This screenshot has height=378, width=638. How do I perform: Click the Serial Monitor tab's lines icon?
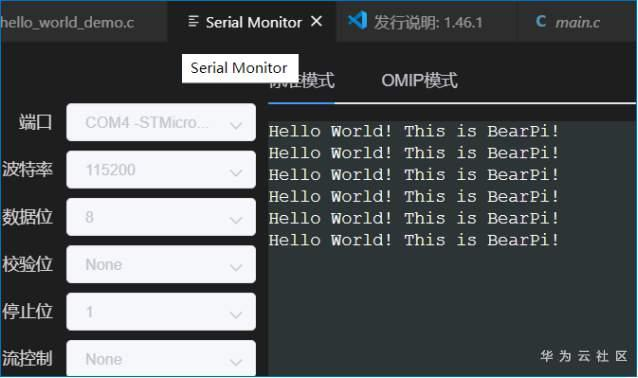194,22
